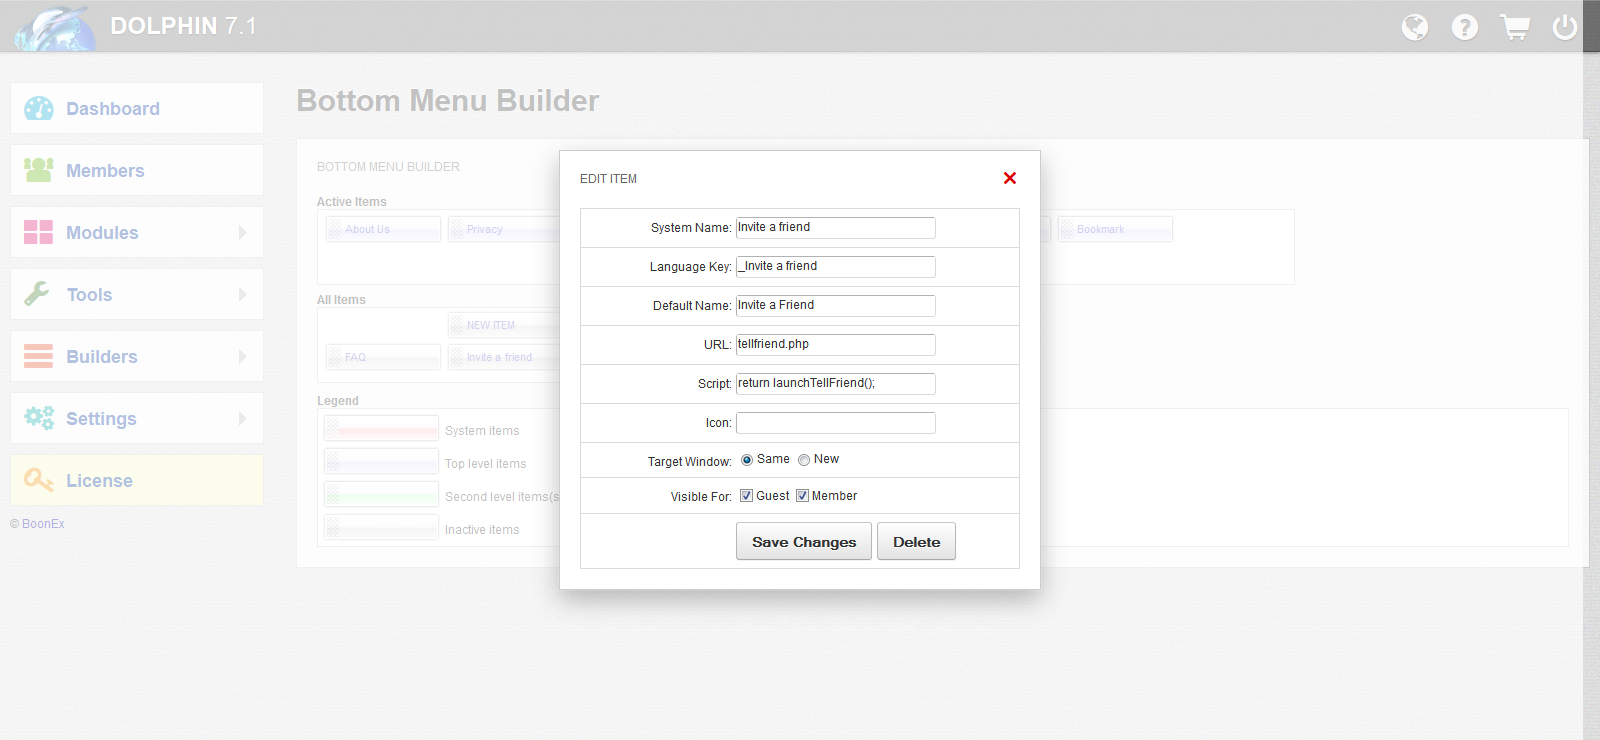
Task: Click the globe icon in the header
Action: pos(1414,27)
